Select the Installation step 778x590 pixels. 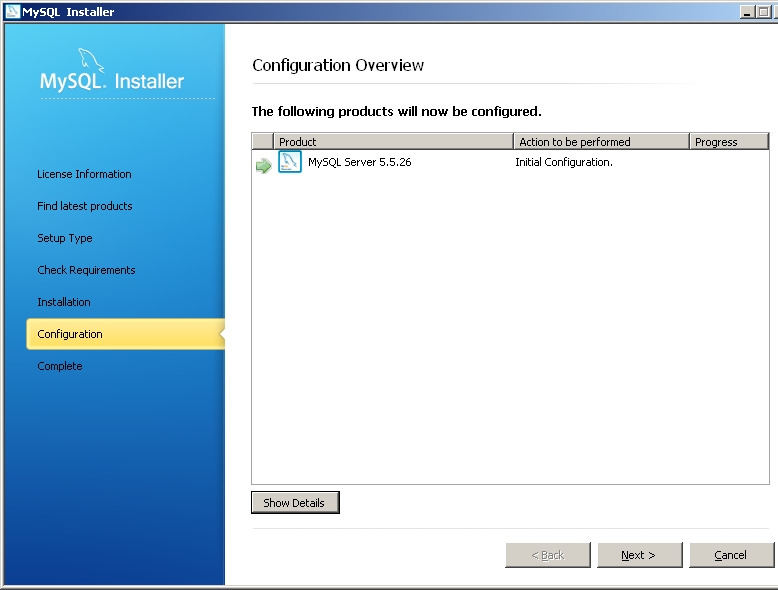click(64, 302)
